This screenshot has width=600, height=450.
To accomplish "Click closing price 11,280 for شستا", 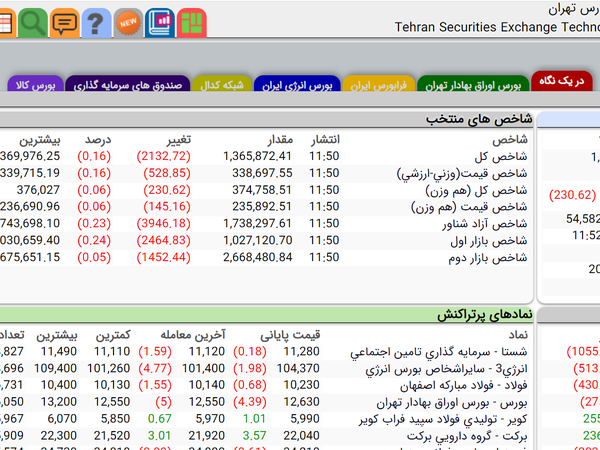I will click(x=302, y=351).
